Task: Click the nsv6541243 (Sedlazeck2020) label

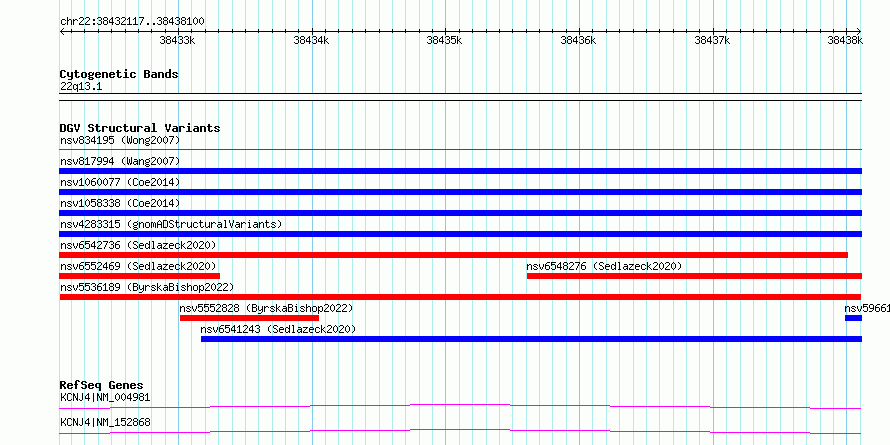Action: [x=278, y=329]
